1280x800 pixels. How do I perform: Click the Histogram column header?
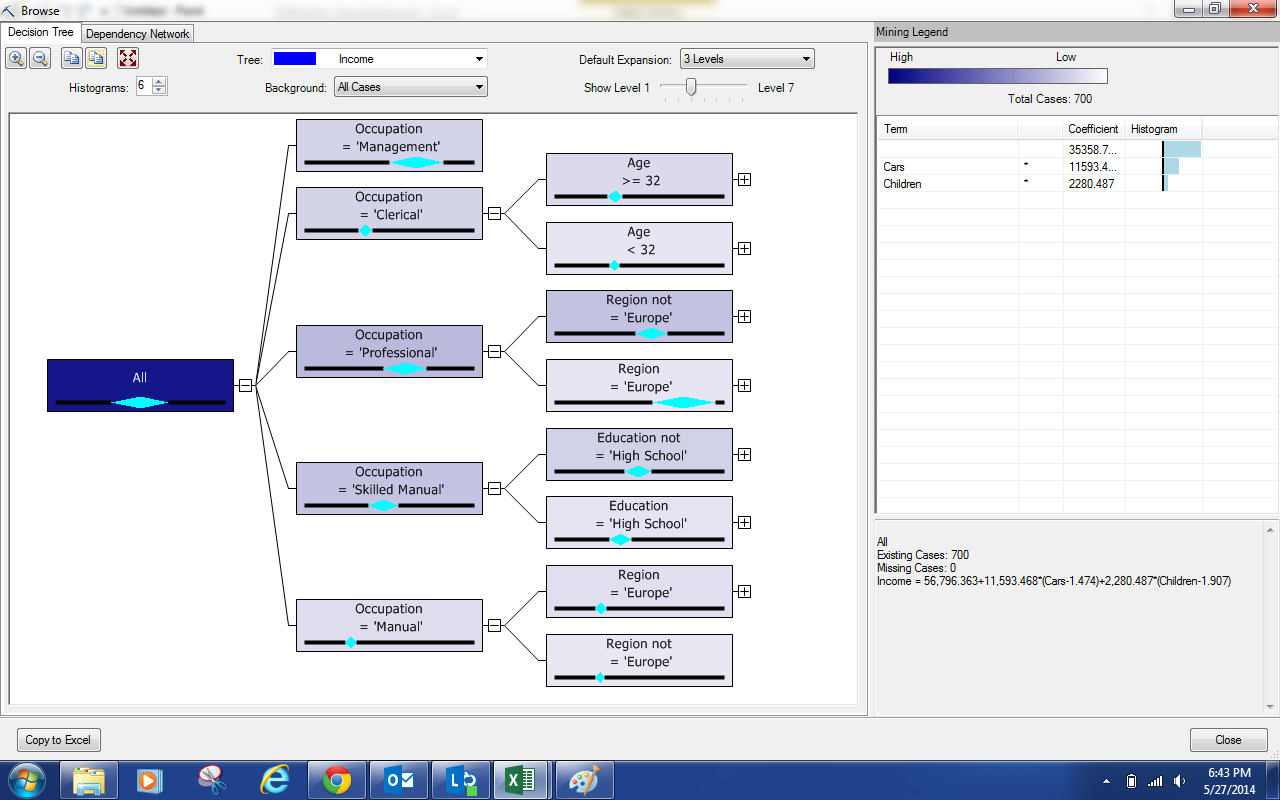(x=1163, y=129)
